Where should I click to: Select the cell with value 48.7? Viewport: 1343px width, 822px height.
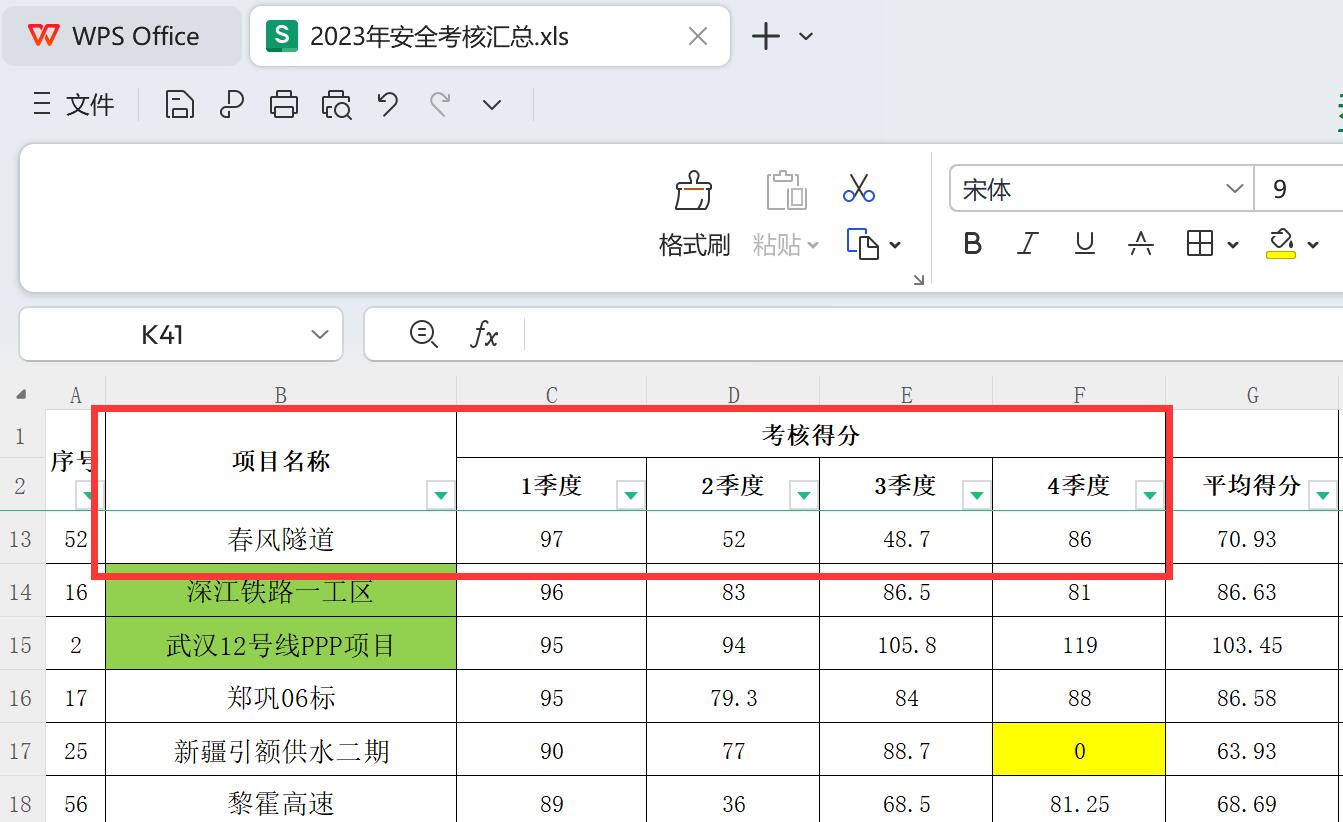[906, 539]
